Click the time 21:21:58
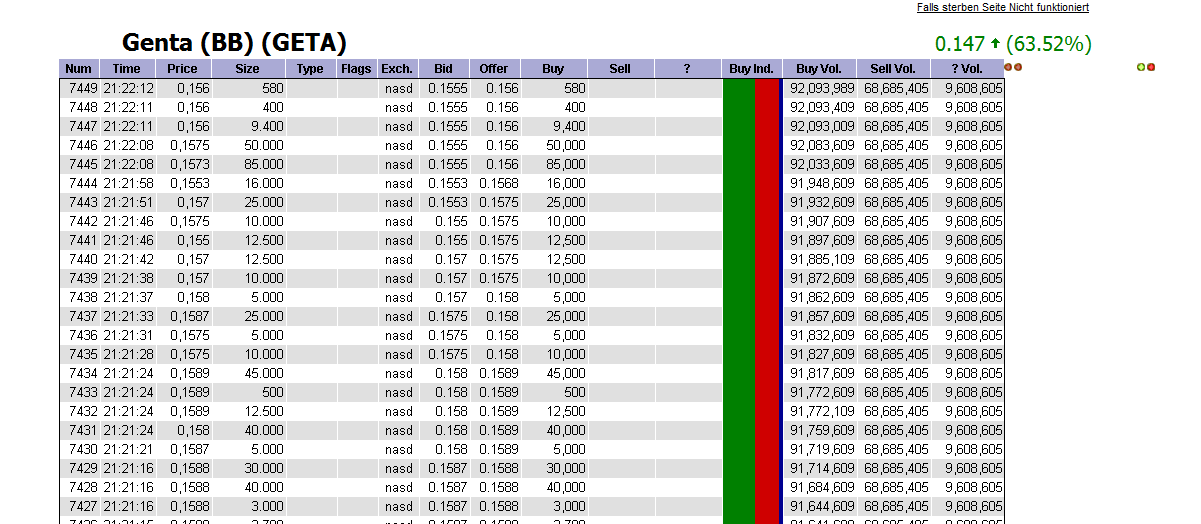 (x=128, y=183)
